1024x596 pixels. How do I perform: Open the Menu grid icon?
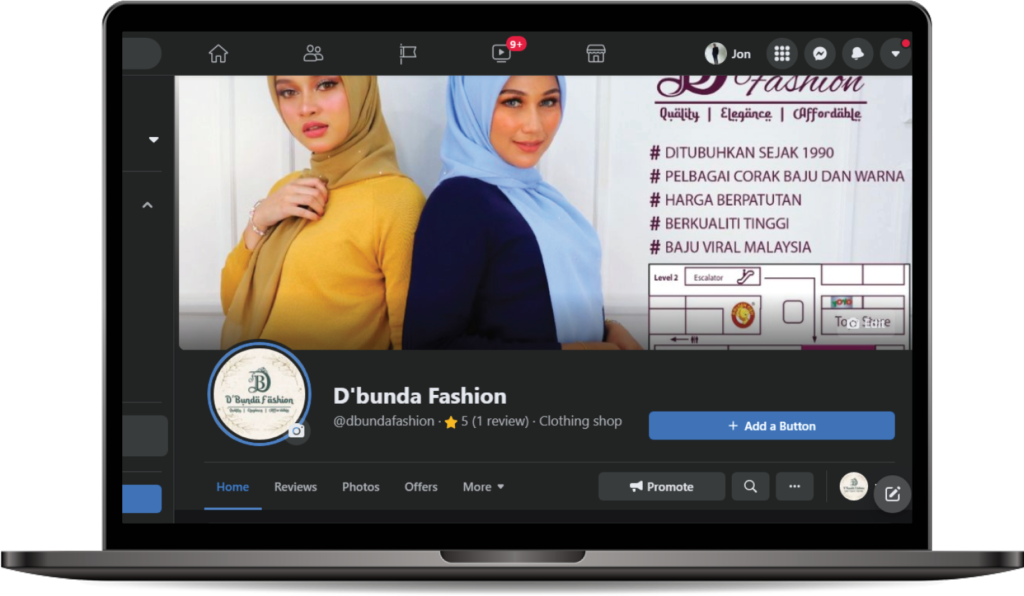coord(781,53)
